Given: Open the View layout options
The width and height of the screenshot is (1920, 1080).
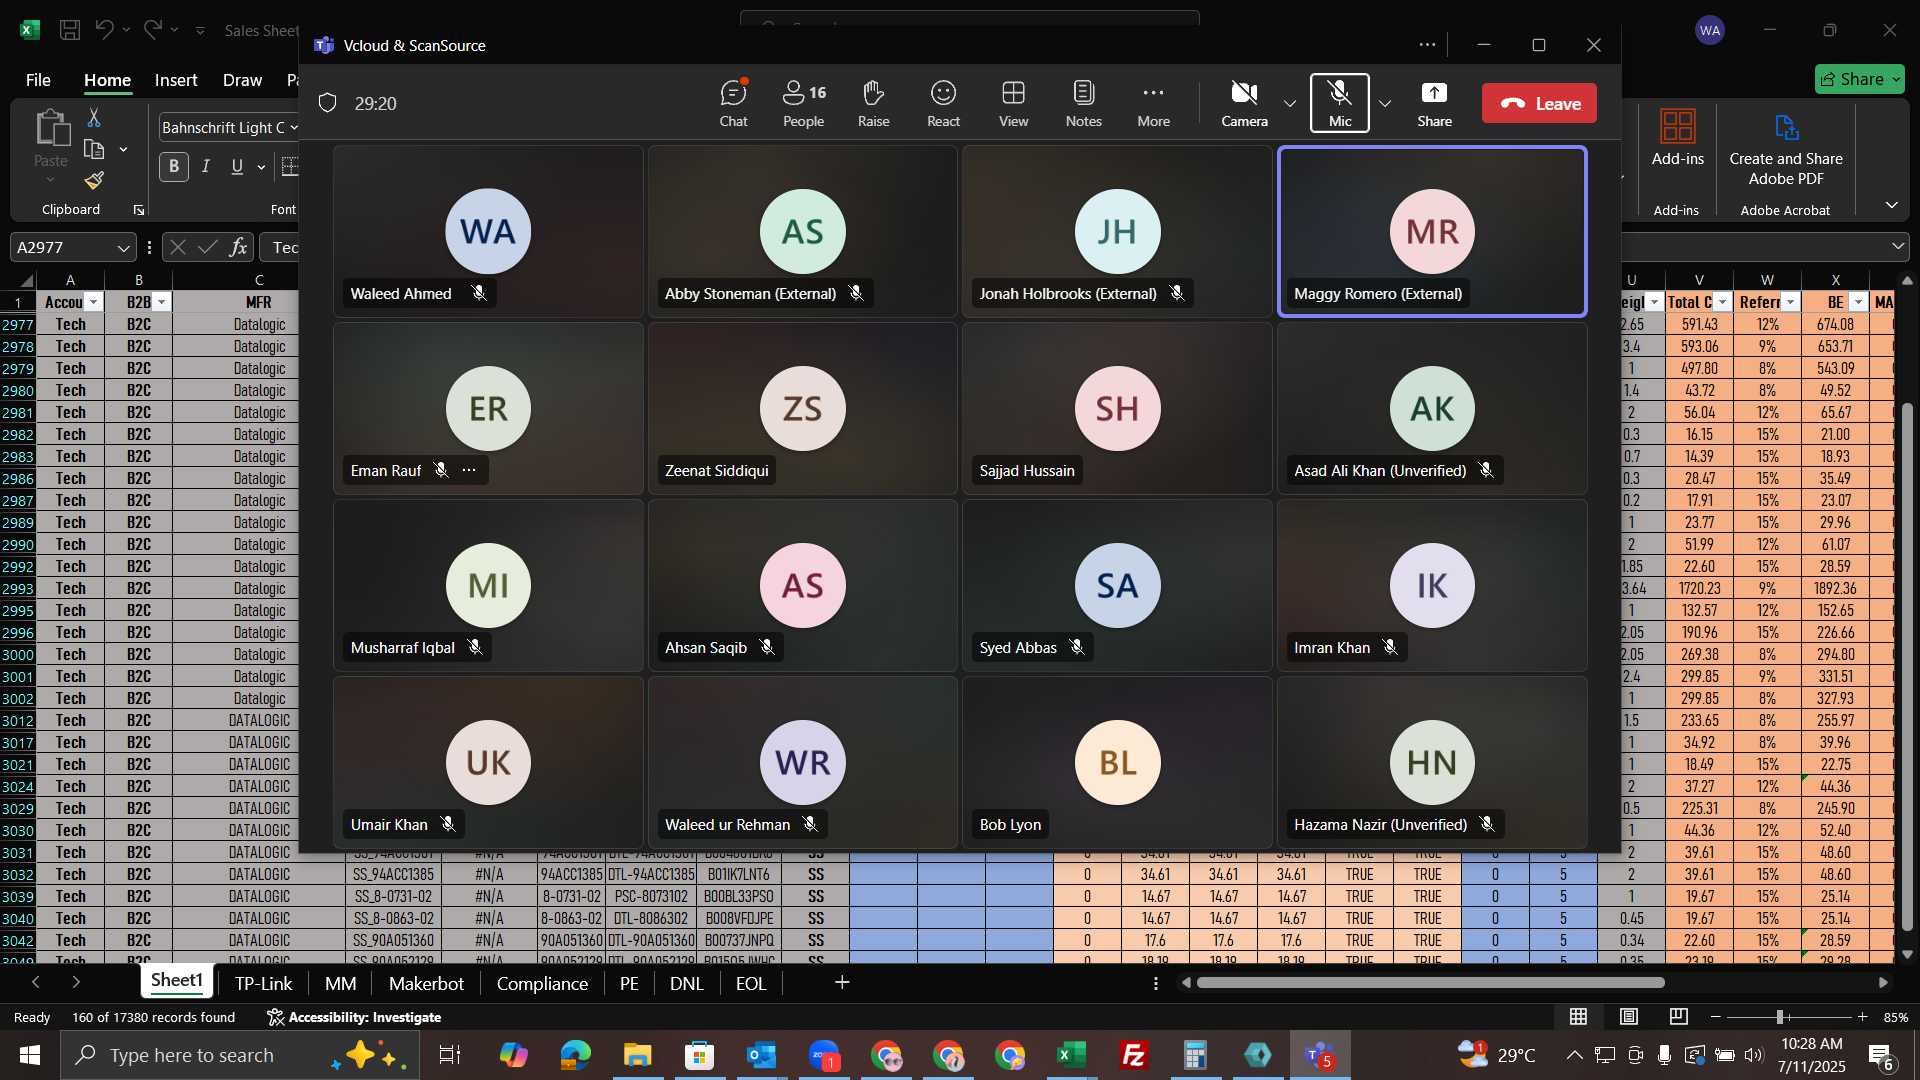Looking at the screenshot, I should (x=1013, y=103).
